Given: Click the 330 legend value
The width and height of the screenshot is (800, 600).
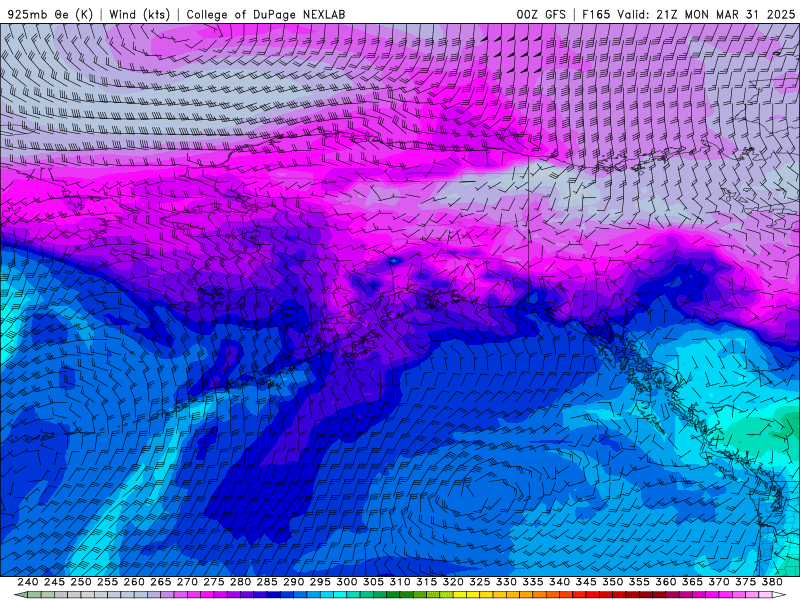Looking at the screenshot, I should (506, 582).
